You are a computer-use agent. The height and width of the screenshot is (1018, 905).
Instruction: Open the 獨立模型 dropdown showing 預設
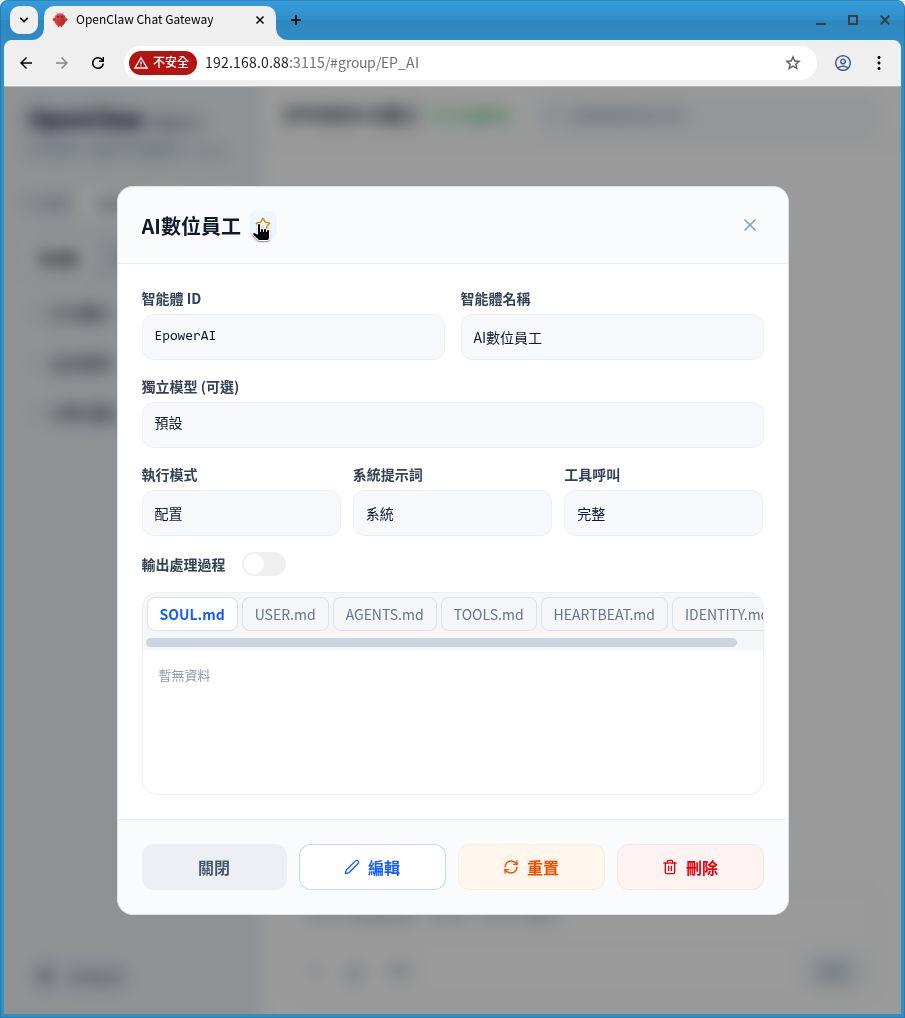click(x=452, y=425)
